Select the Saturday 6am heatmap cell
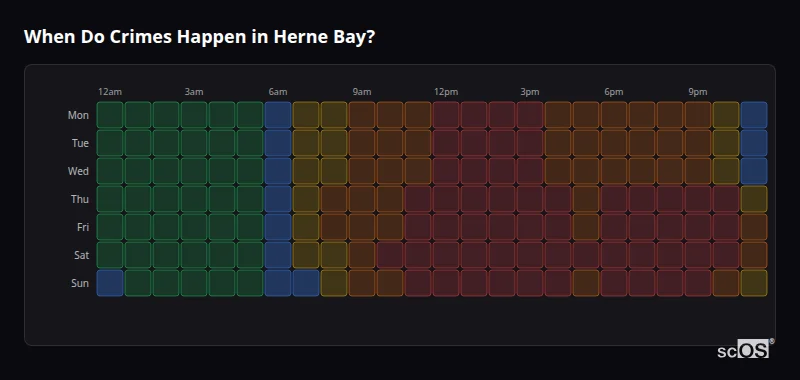The width and height of the screenshot is (800, 380). [x=278, y=255]
